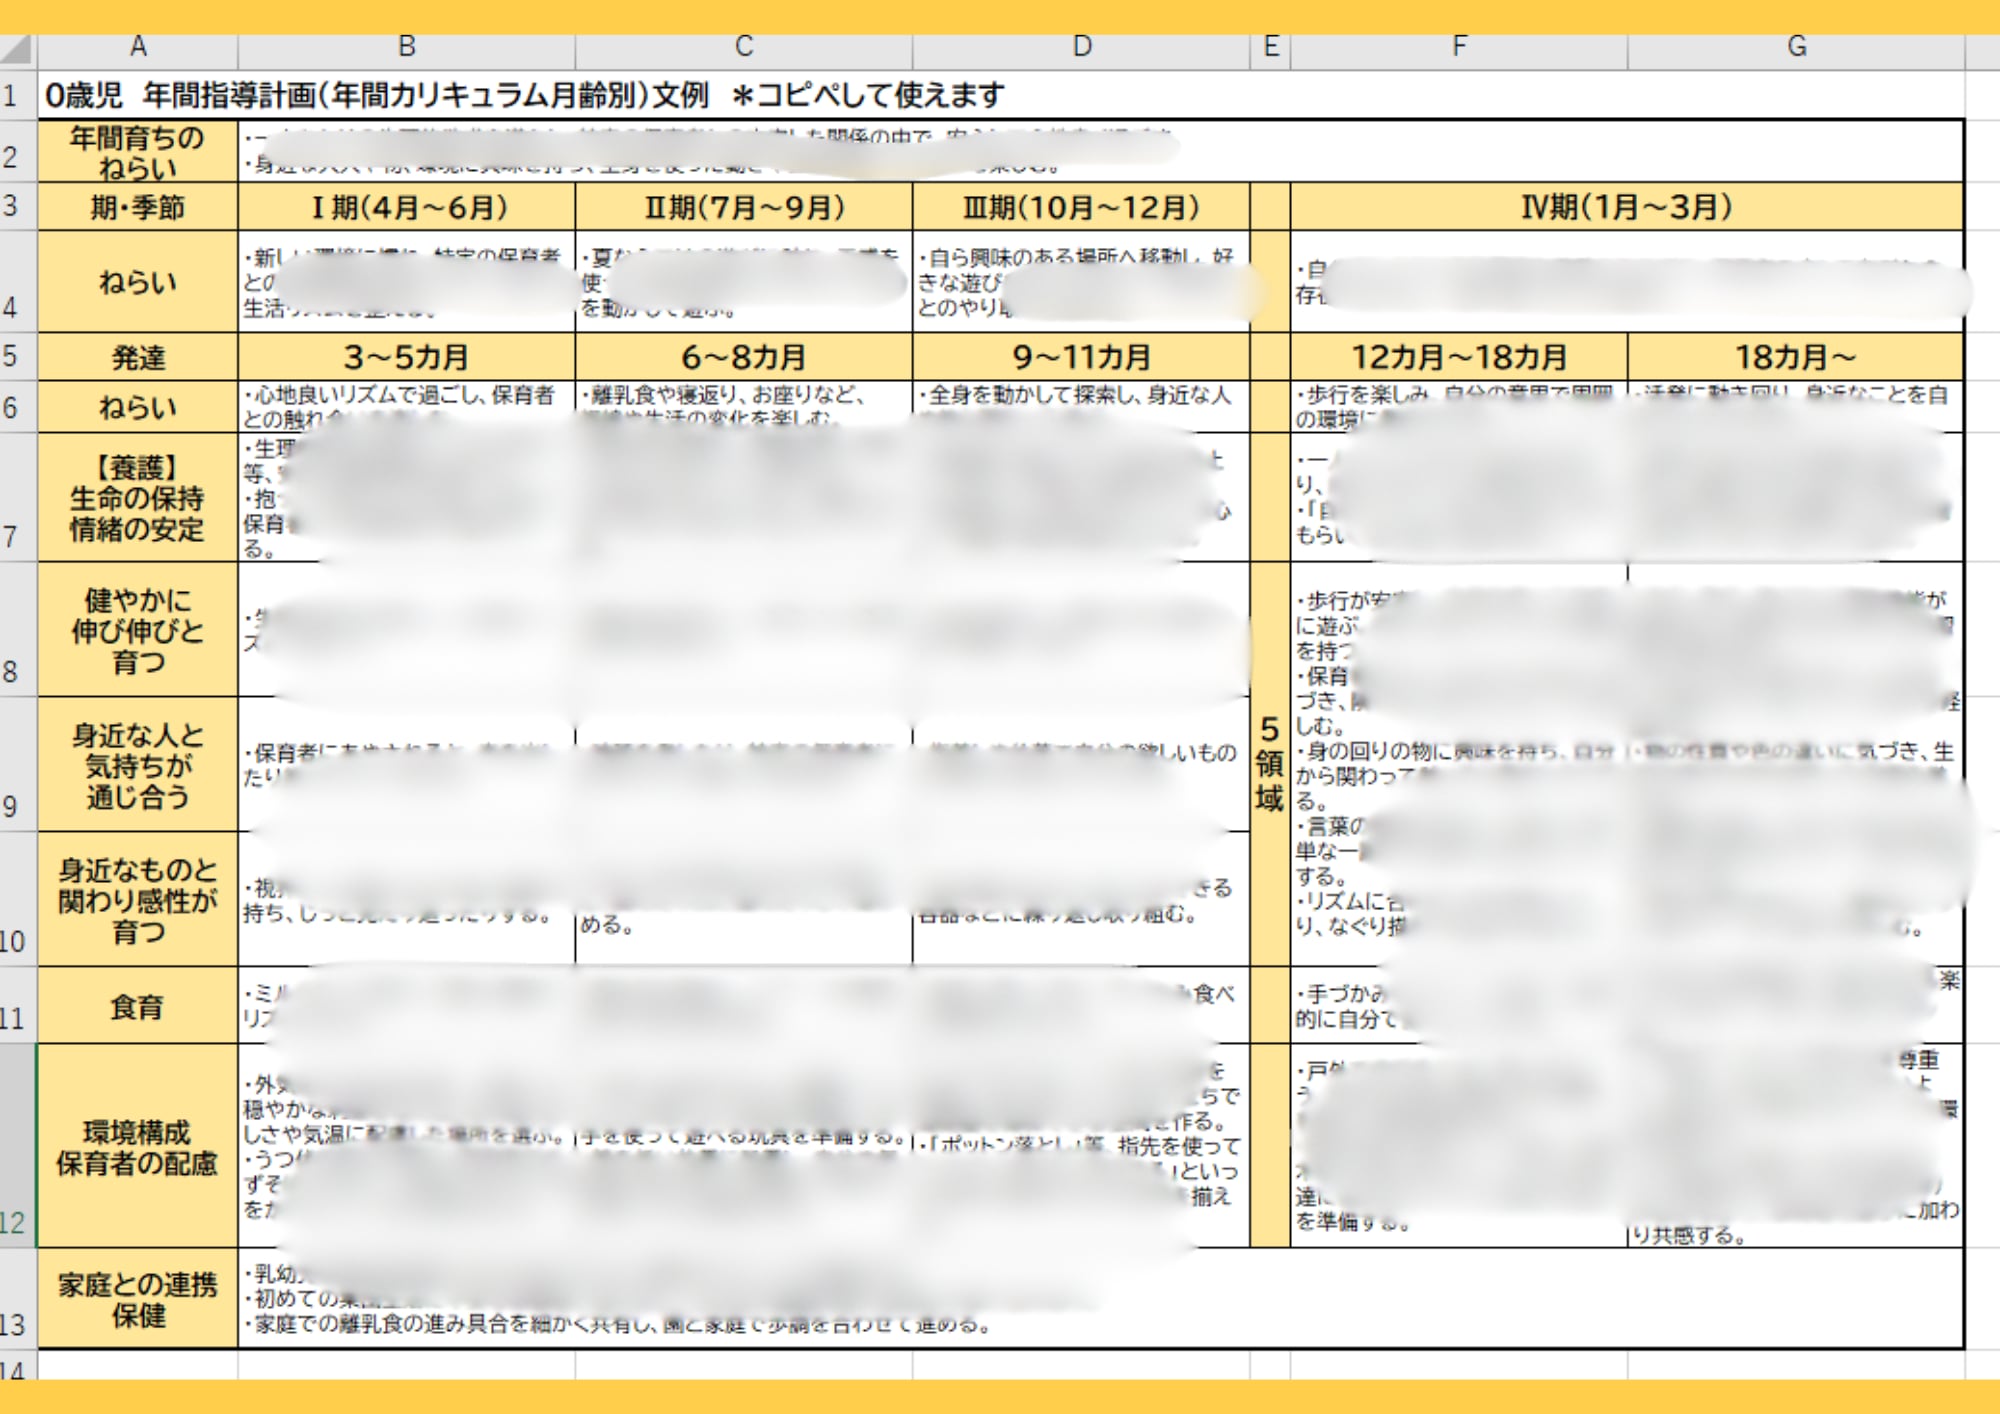Select column G header

pos(1795,47)
